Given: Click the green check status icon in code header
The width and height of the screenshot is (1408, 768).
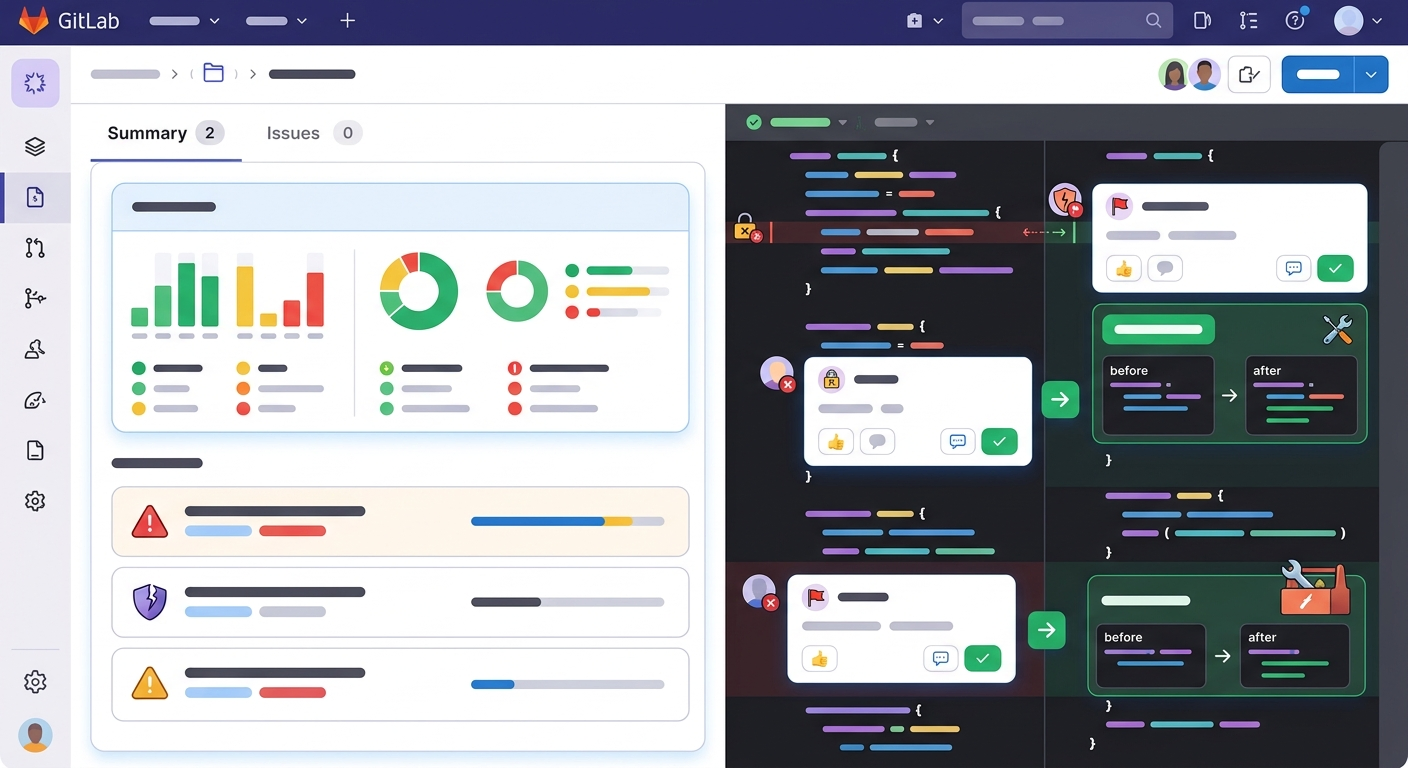Looking at the screenshot, I should click(754, 122).
